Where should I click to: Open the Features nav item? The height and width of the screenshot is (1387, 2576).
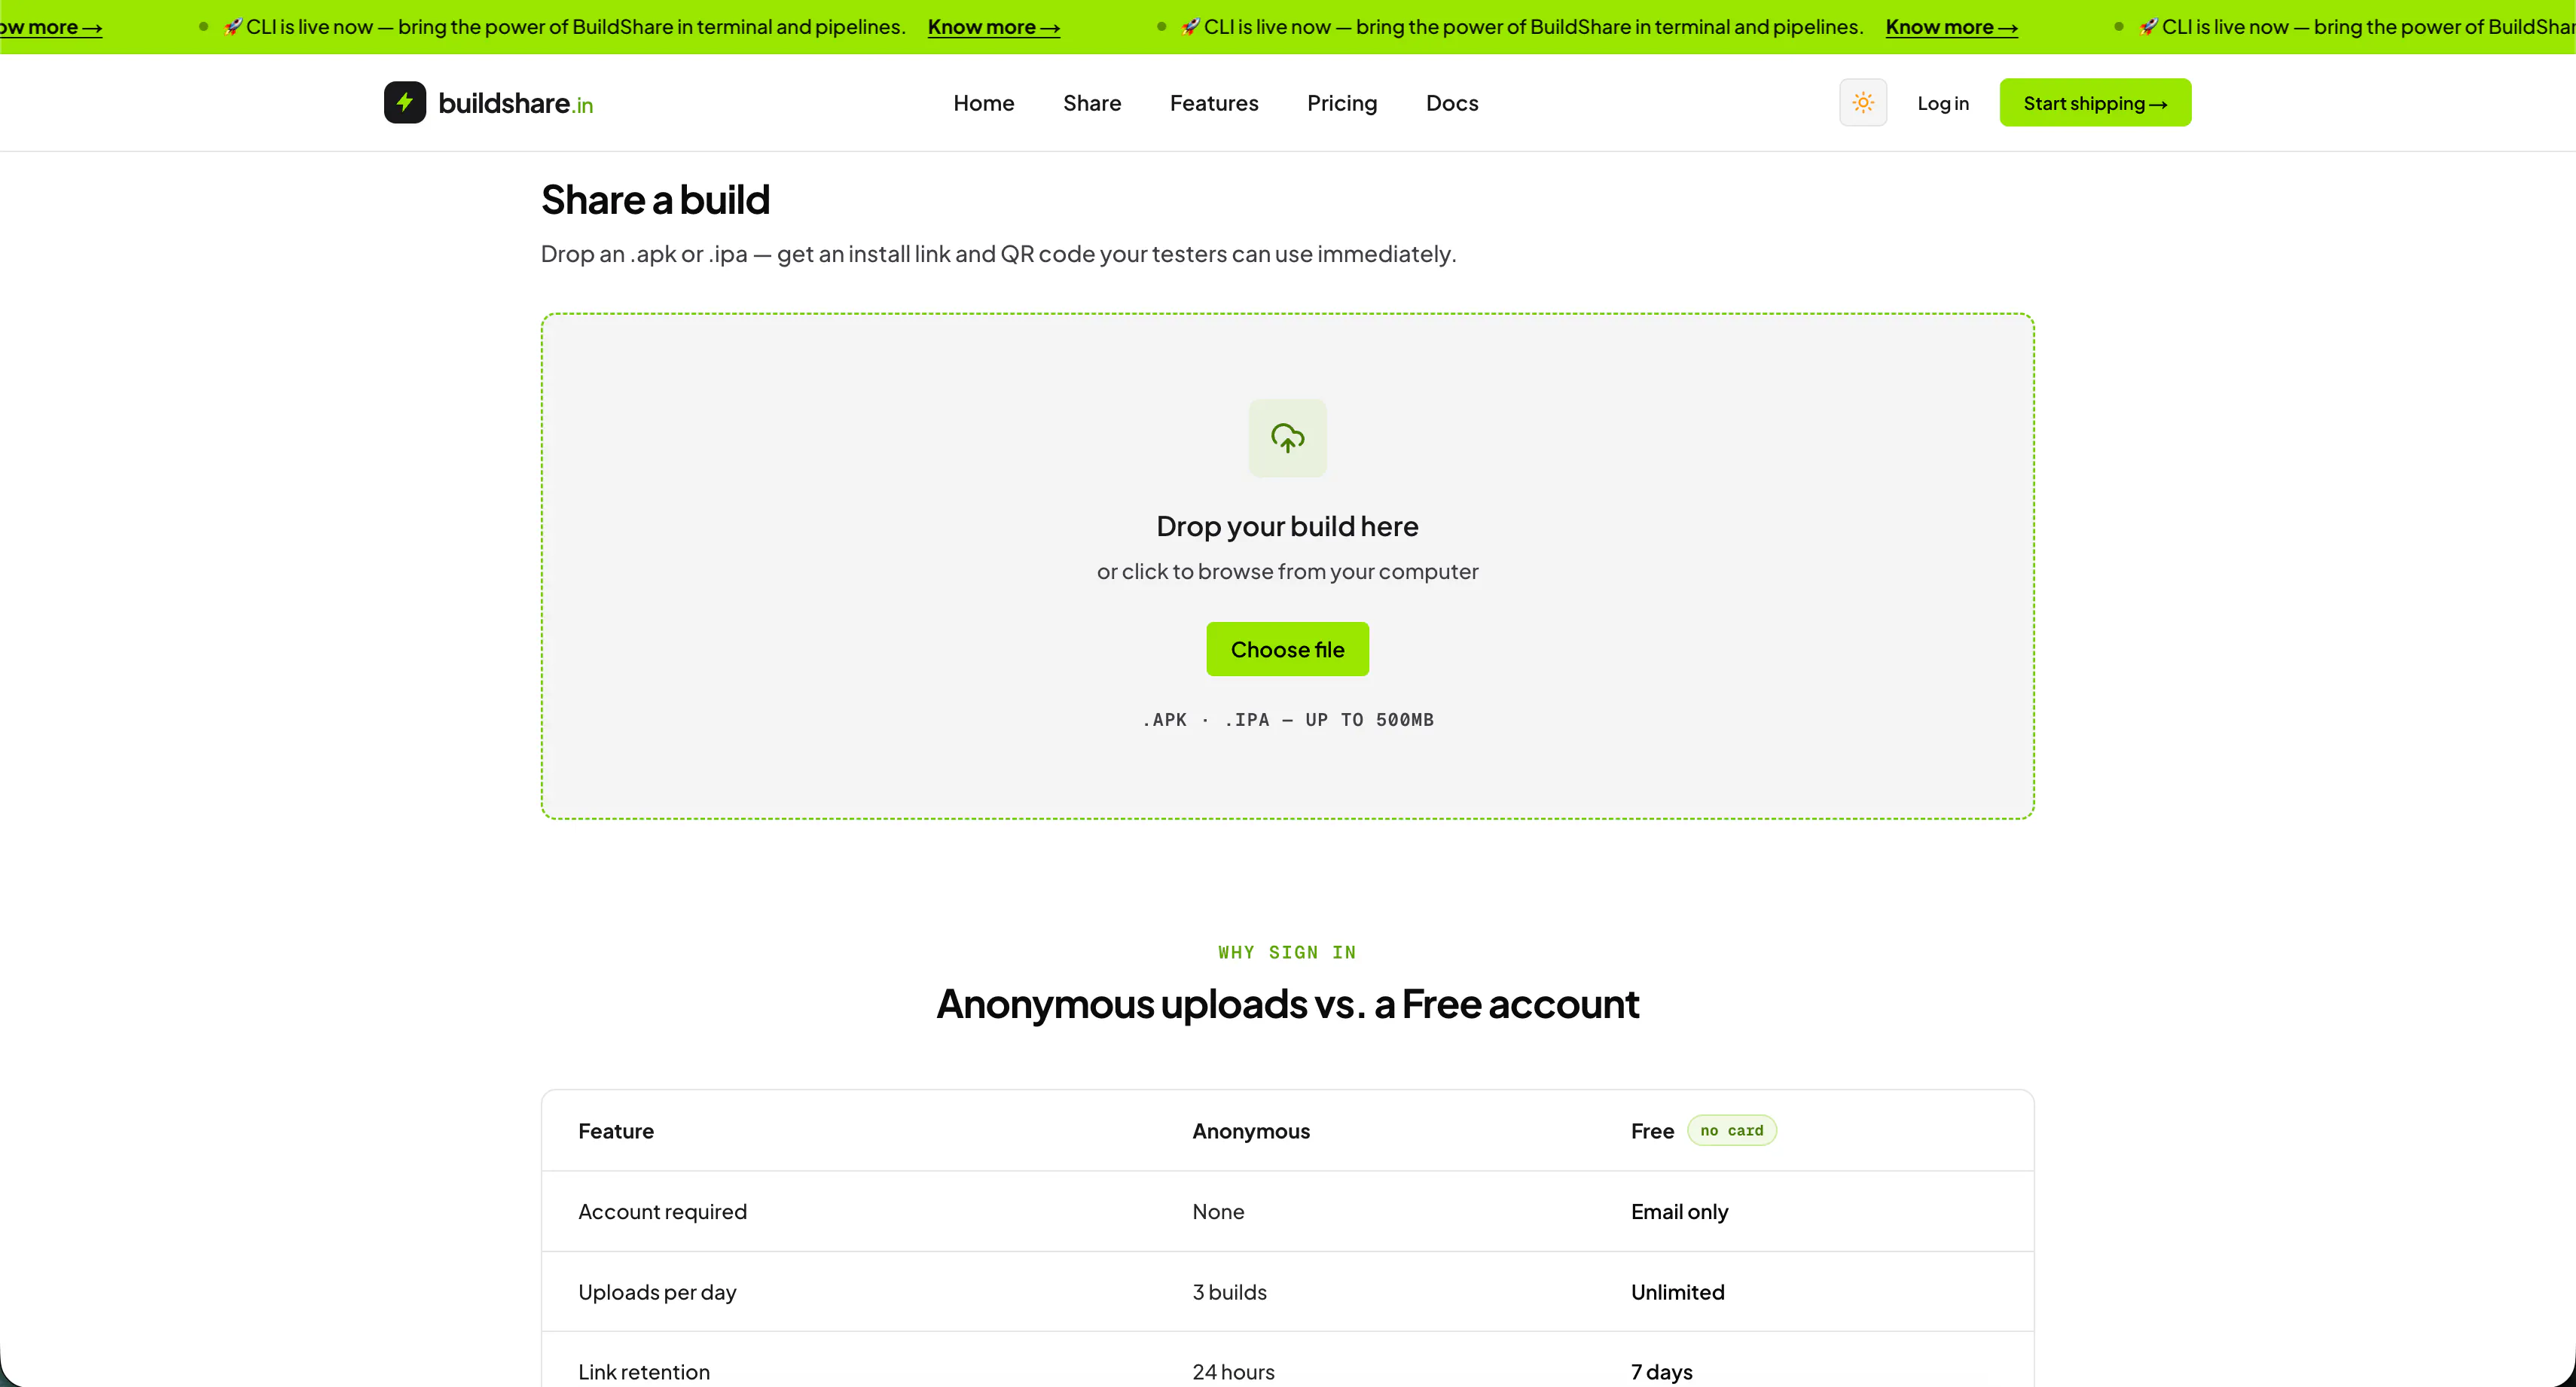(x=1214, y=103)
